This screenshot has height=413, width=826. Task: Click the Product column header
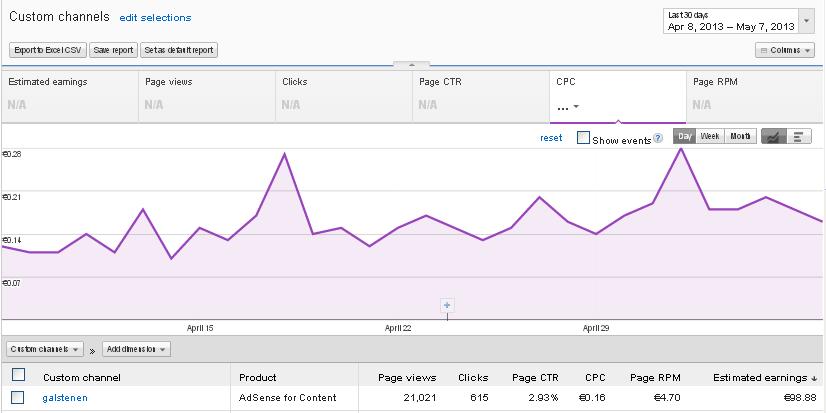pyautogui.click(x=258, y=378)
